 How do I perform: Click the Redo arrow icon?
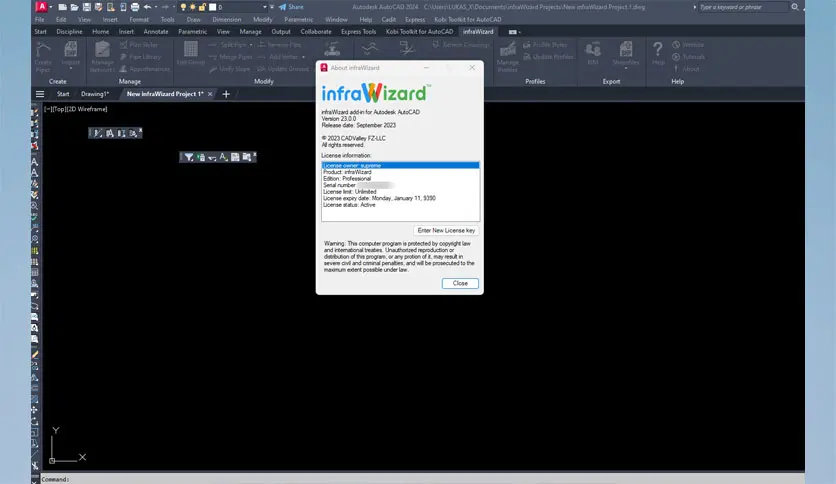tap(165, 7)
